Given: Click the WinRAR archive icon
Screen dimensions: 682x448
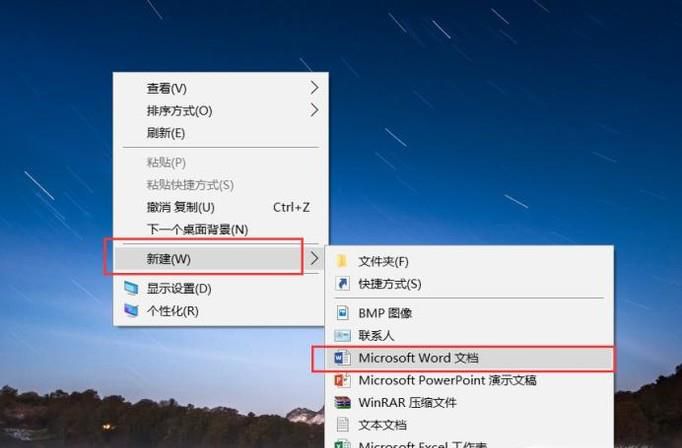Looking at the screenshot, I should click(x=342, y=402).
